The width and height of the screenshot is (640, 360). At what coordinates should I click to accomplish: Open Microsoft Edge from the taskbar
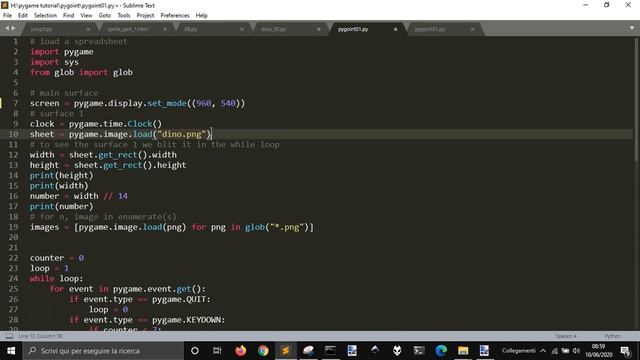pos(441,351)
